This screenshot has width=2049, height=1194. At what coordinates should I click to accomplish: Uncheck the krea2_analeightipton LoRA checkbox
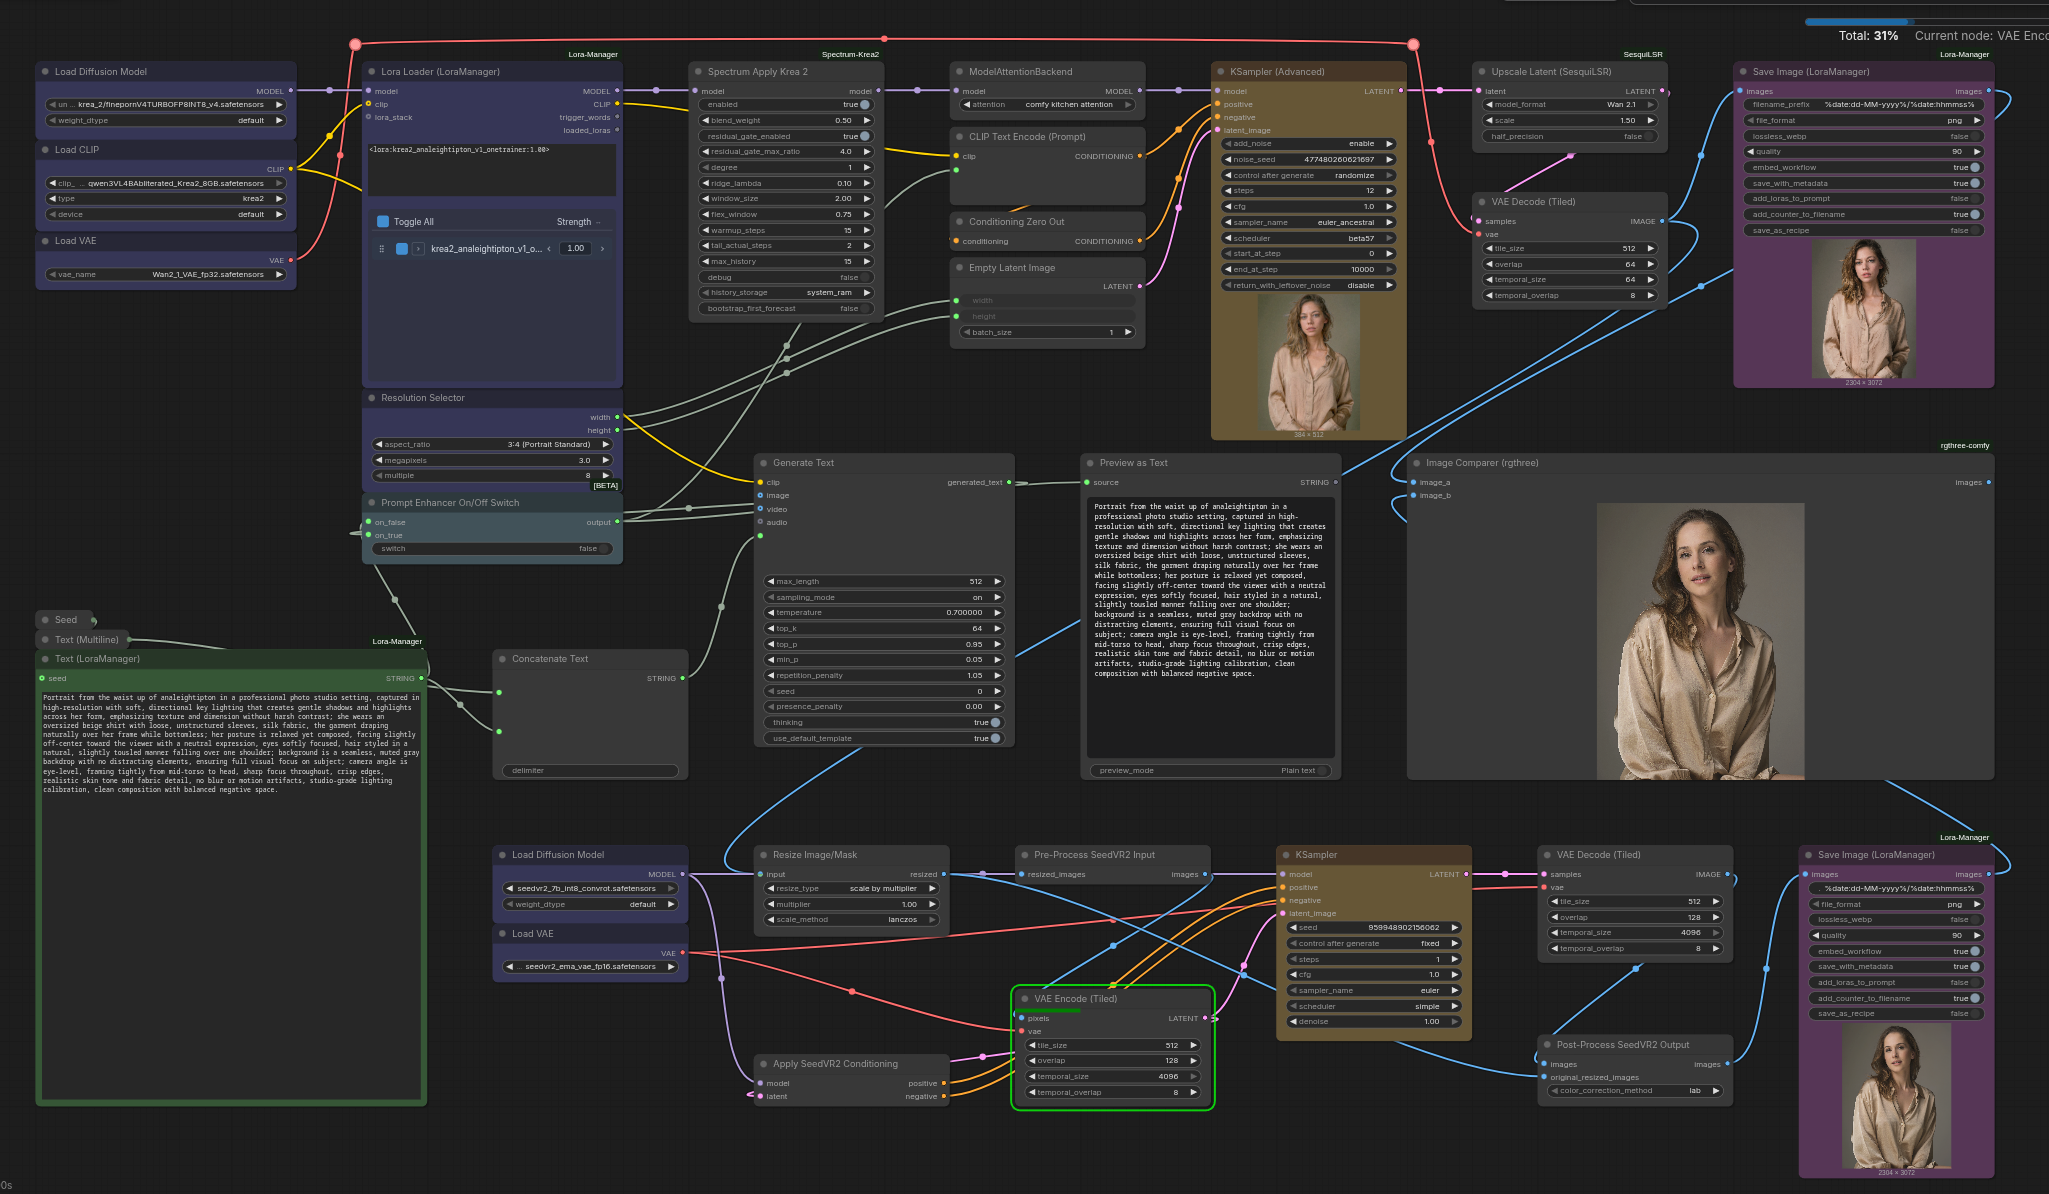point(402,249)
